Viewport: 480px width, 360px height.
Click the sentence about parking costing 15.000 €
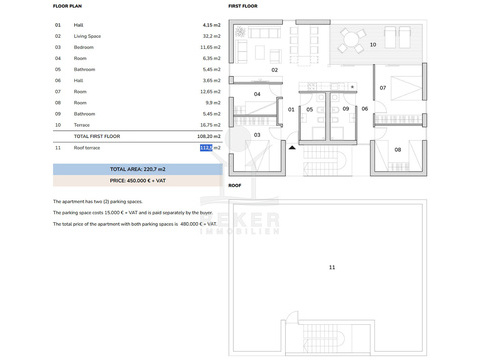tap(133, 213)
